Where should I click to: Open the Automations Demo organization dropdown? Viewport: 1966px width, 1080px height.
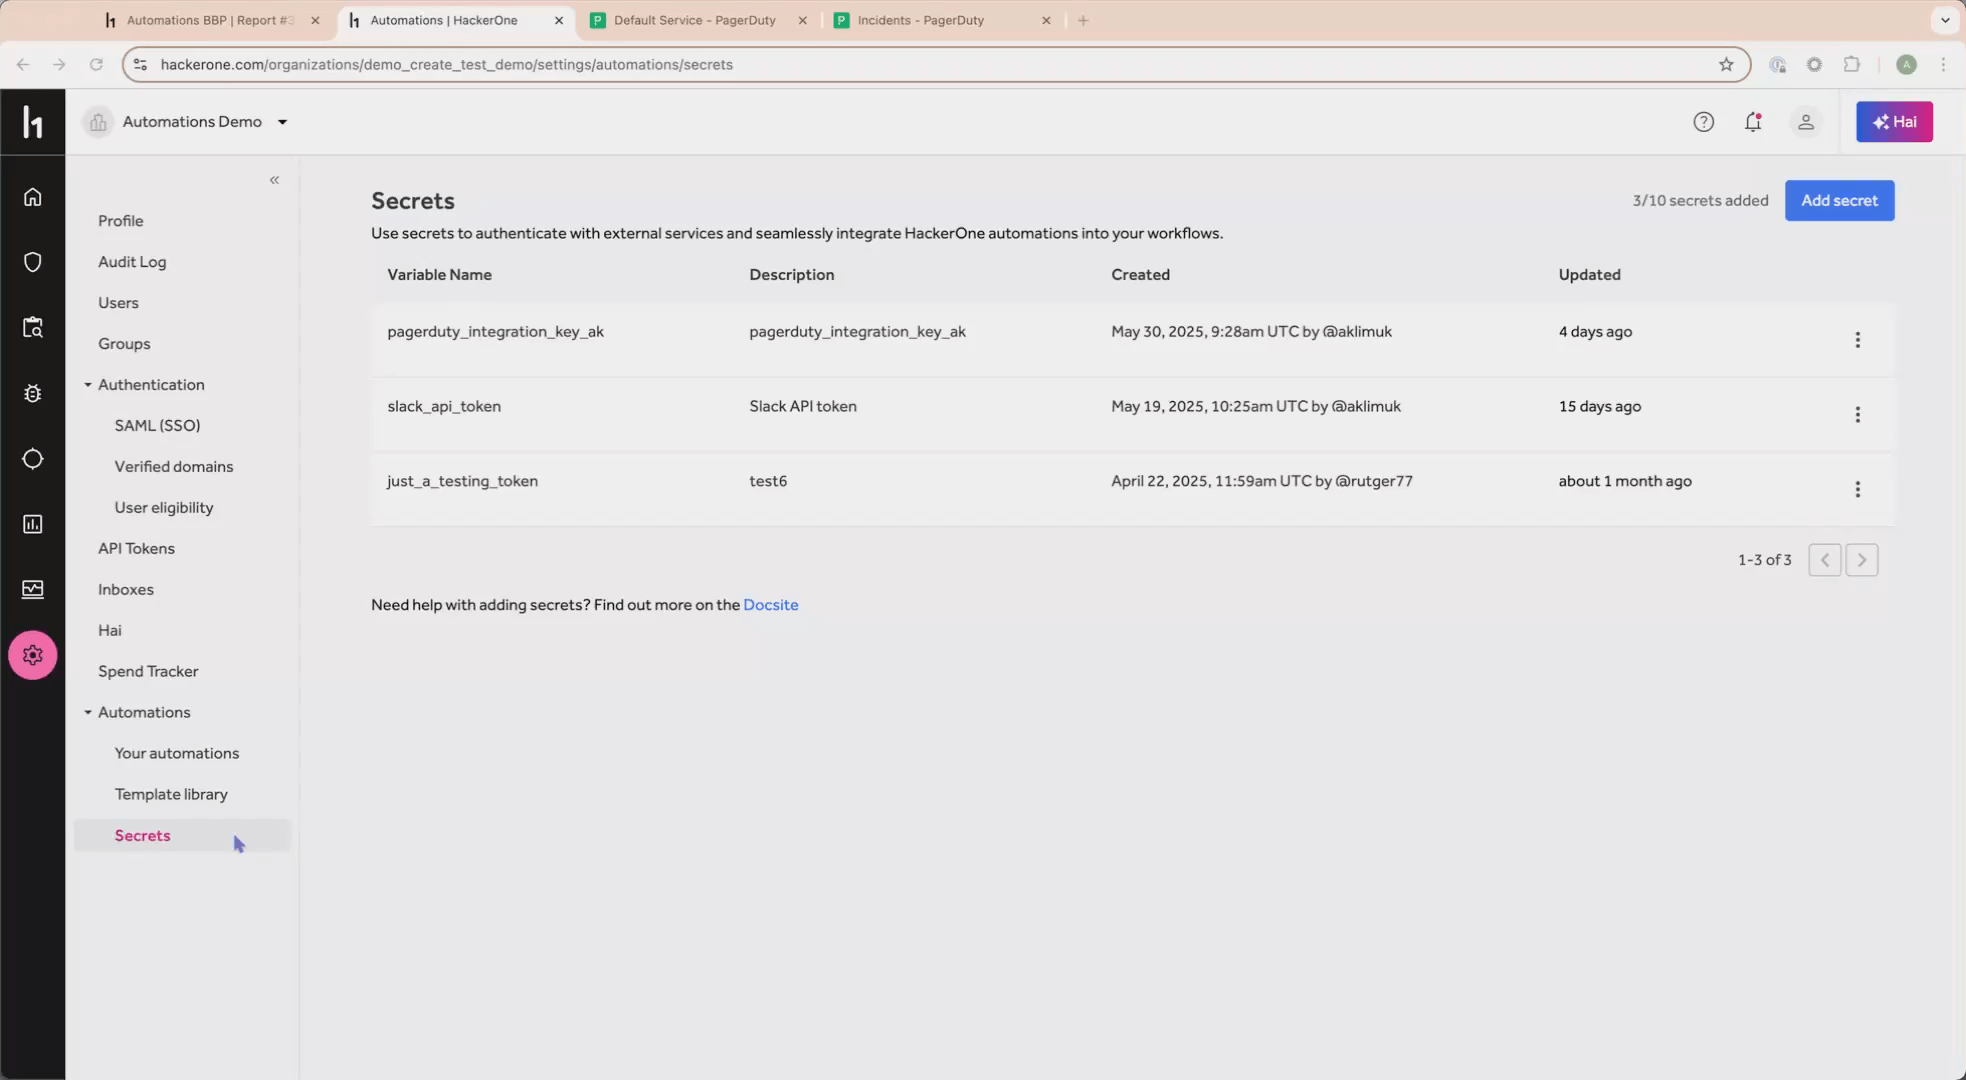(x=283, y=121)
